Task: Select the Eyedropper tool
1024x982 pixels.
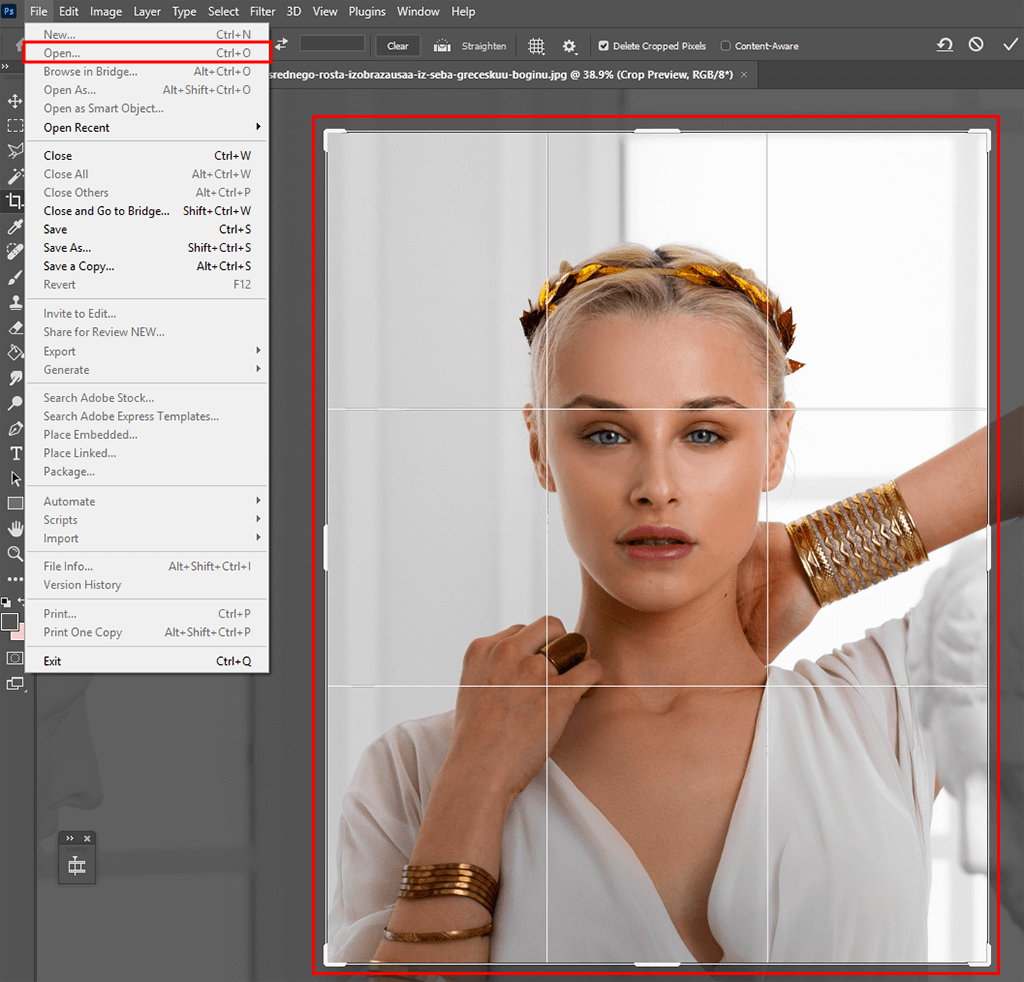Action: coord(15,227)
